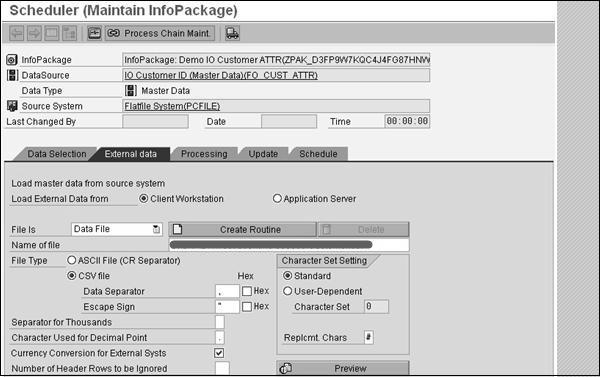The height and width of the screenshot is (377, 600).
Task: Toggle Hex checkbox for Escape Sign
Action: pos(247,307)
